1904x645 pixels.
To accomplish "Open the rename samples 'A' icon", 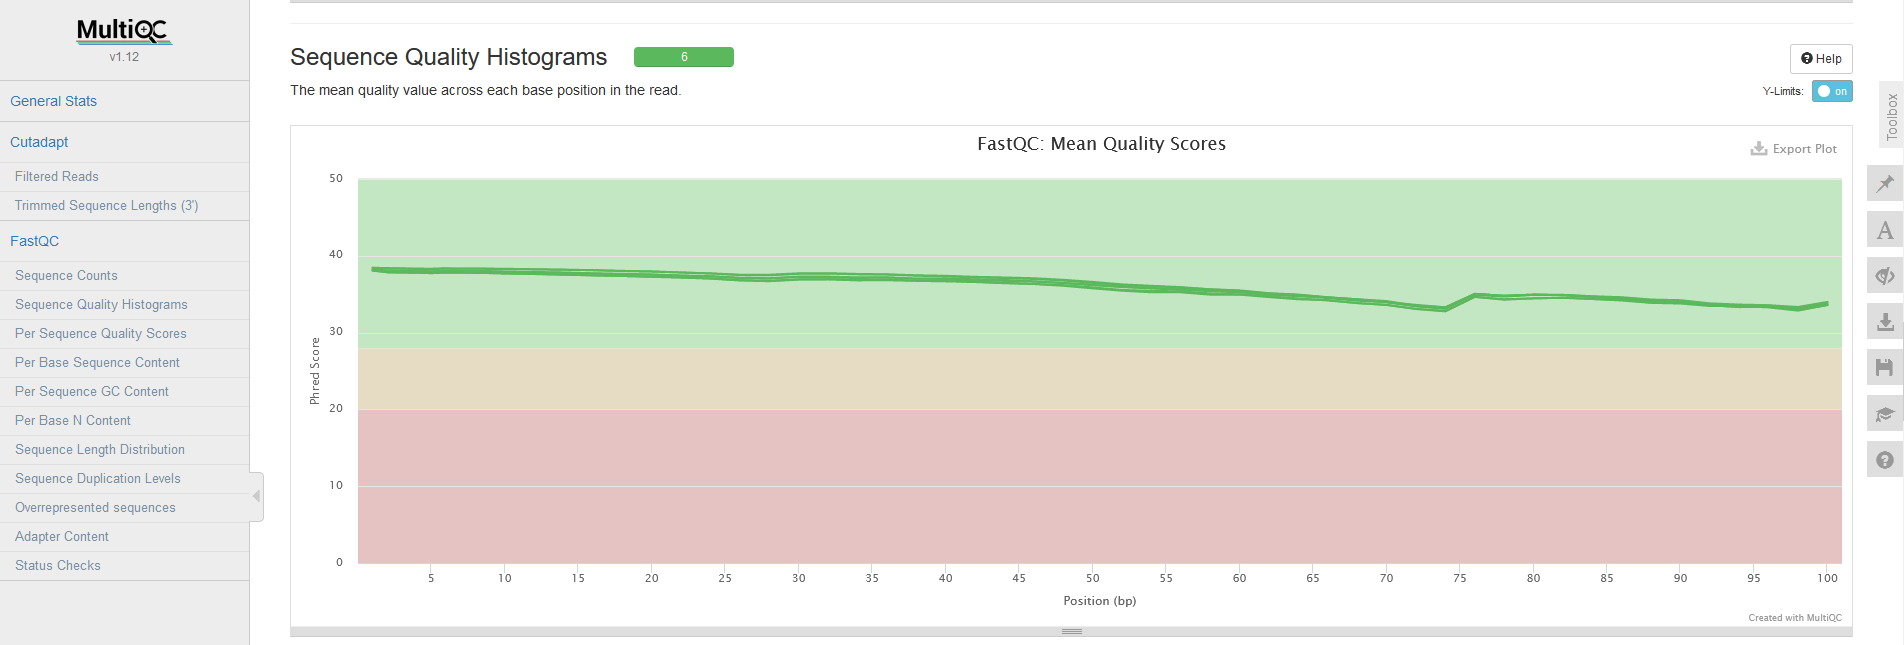I will point(1884,230).
